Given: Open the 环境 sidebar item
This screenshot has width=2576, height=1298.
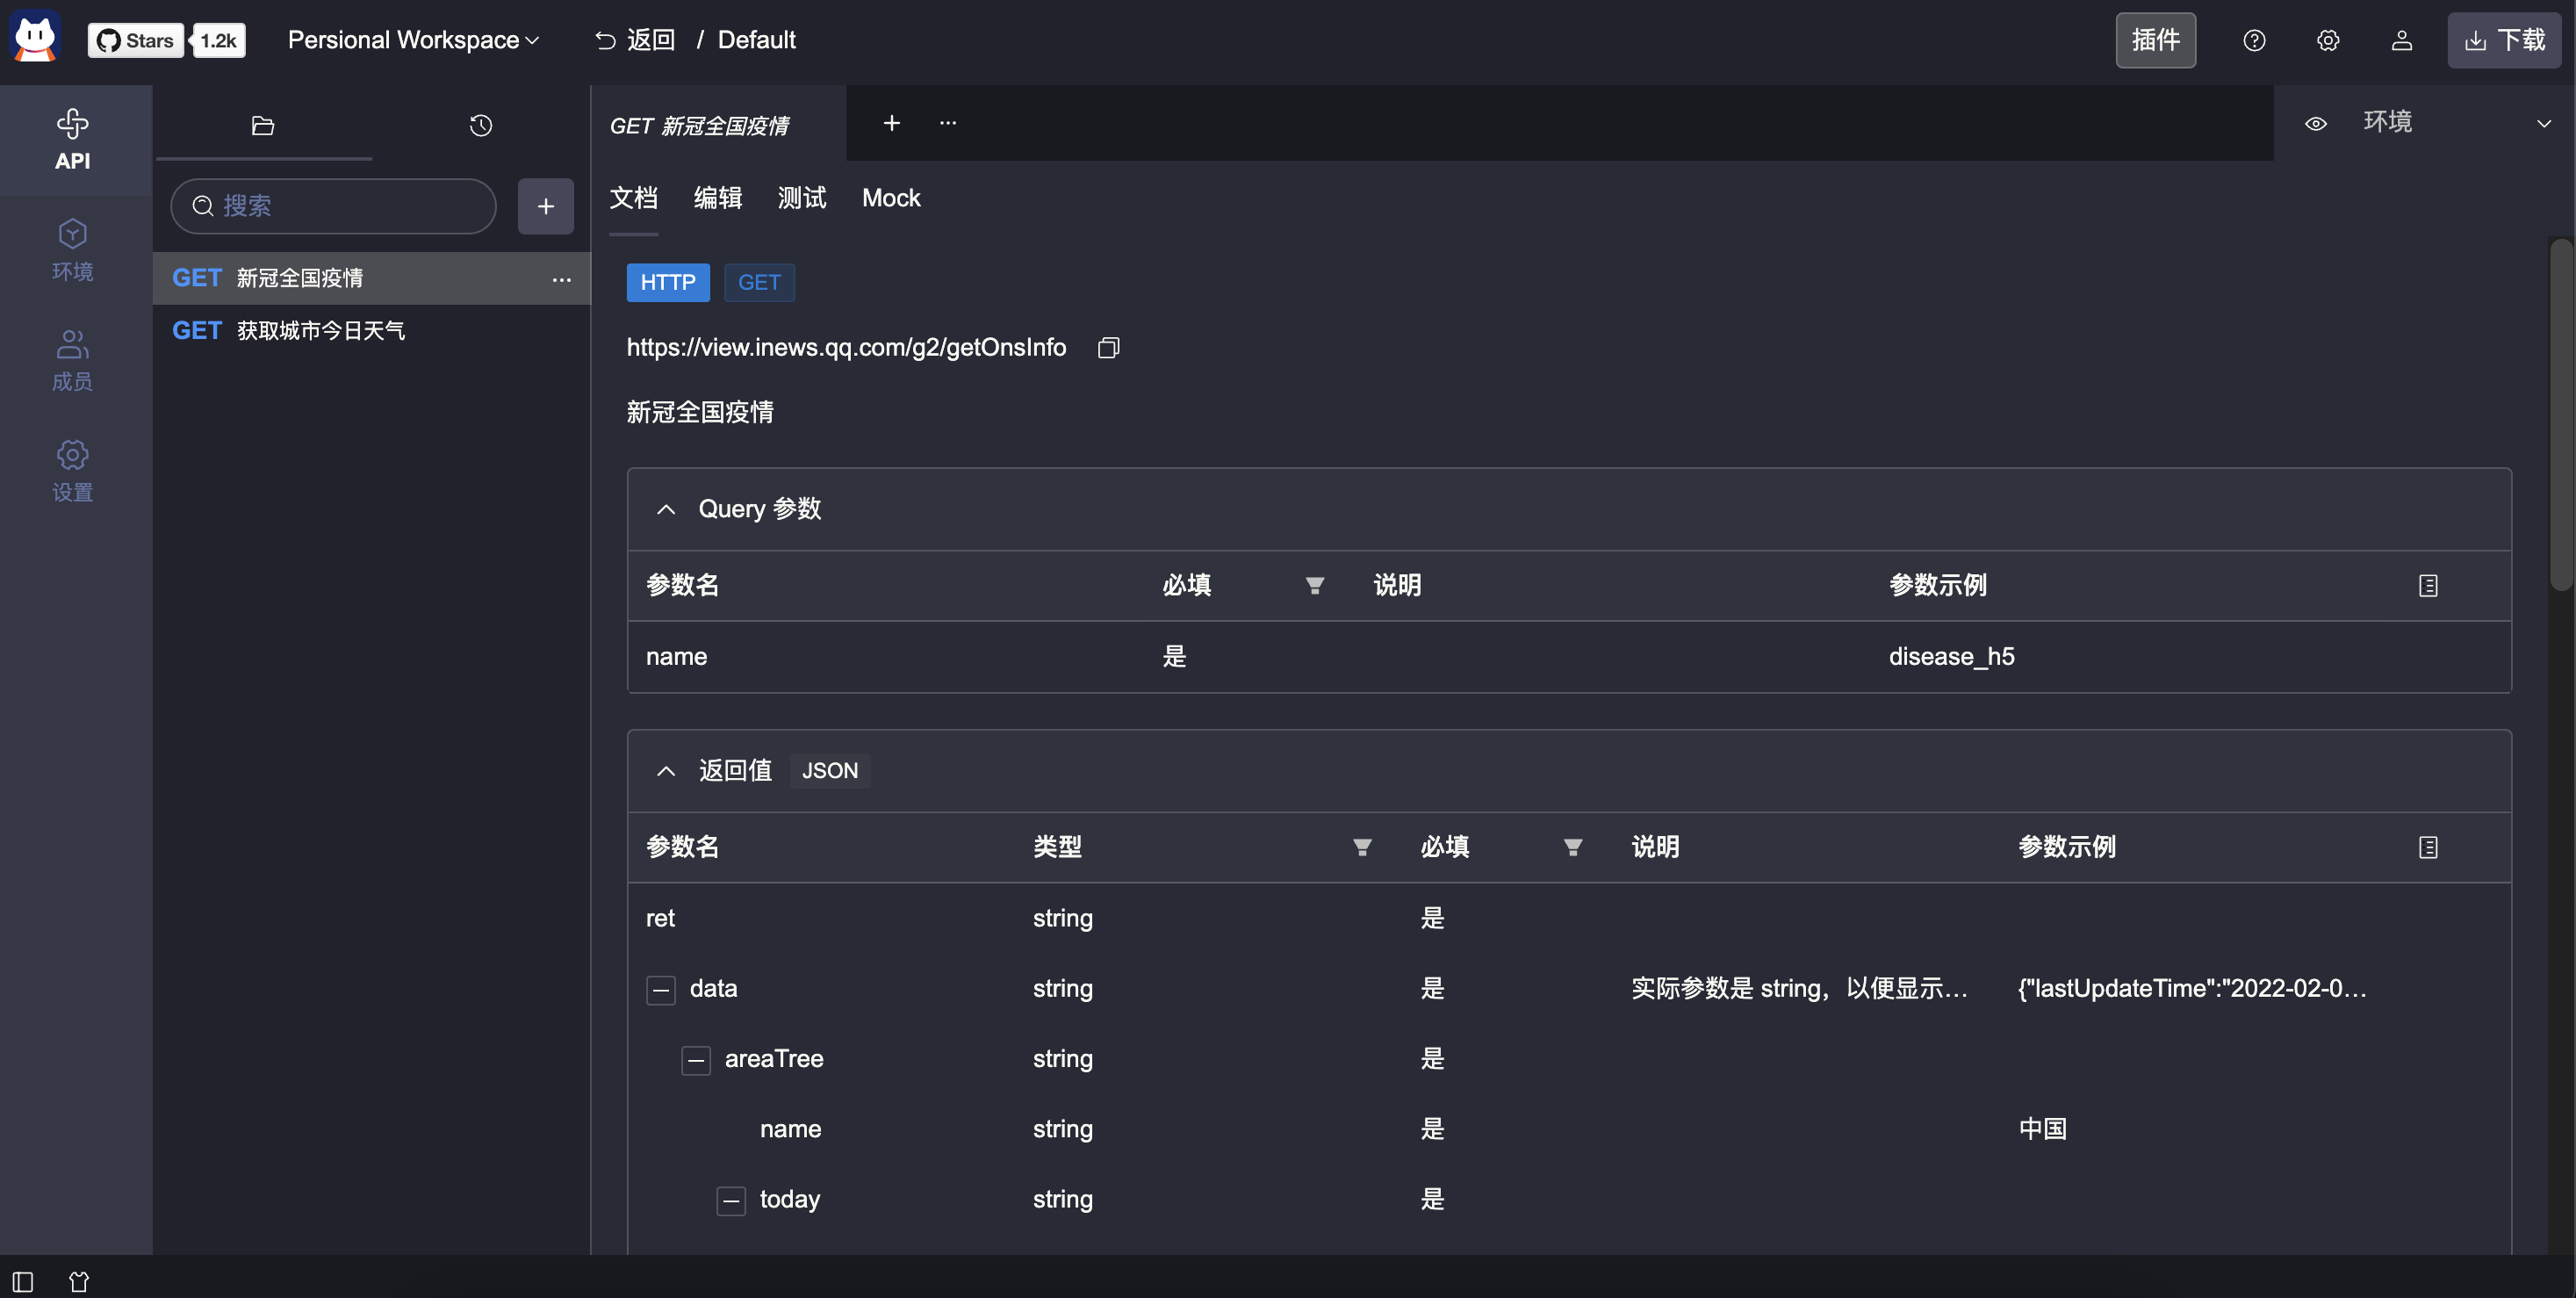Looking at the screenshot, I should click(72, 250).
